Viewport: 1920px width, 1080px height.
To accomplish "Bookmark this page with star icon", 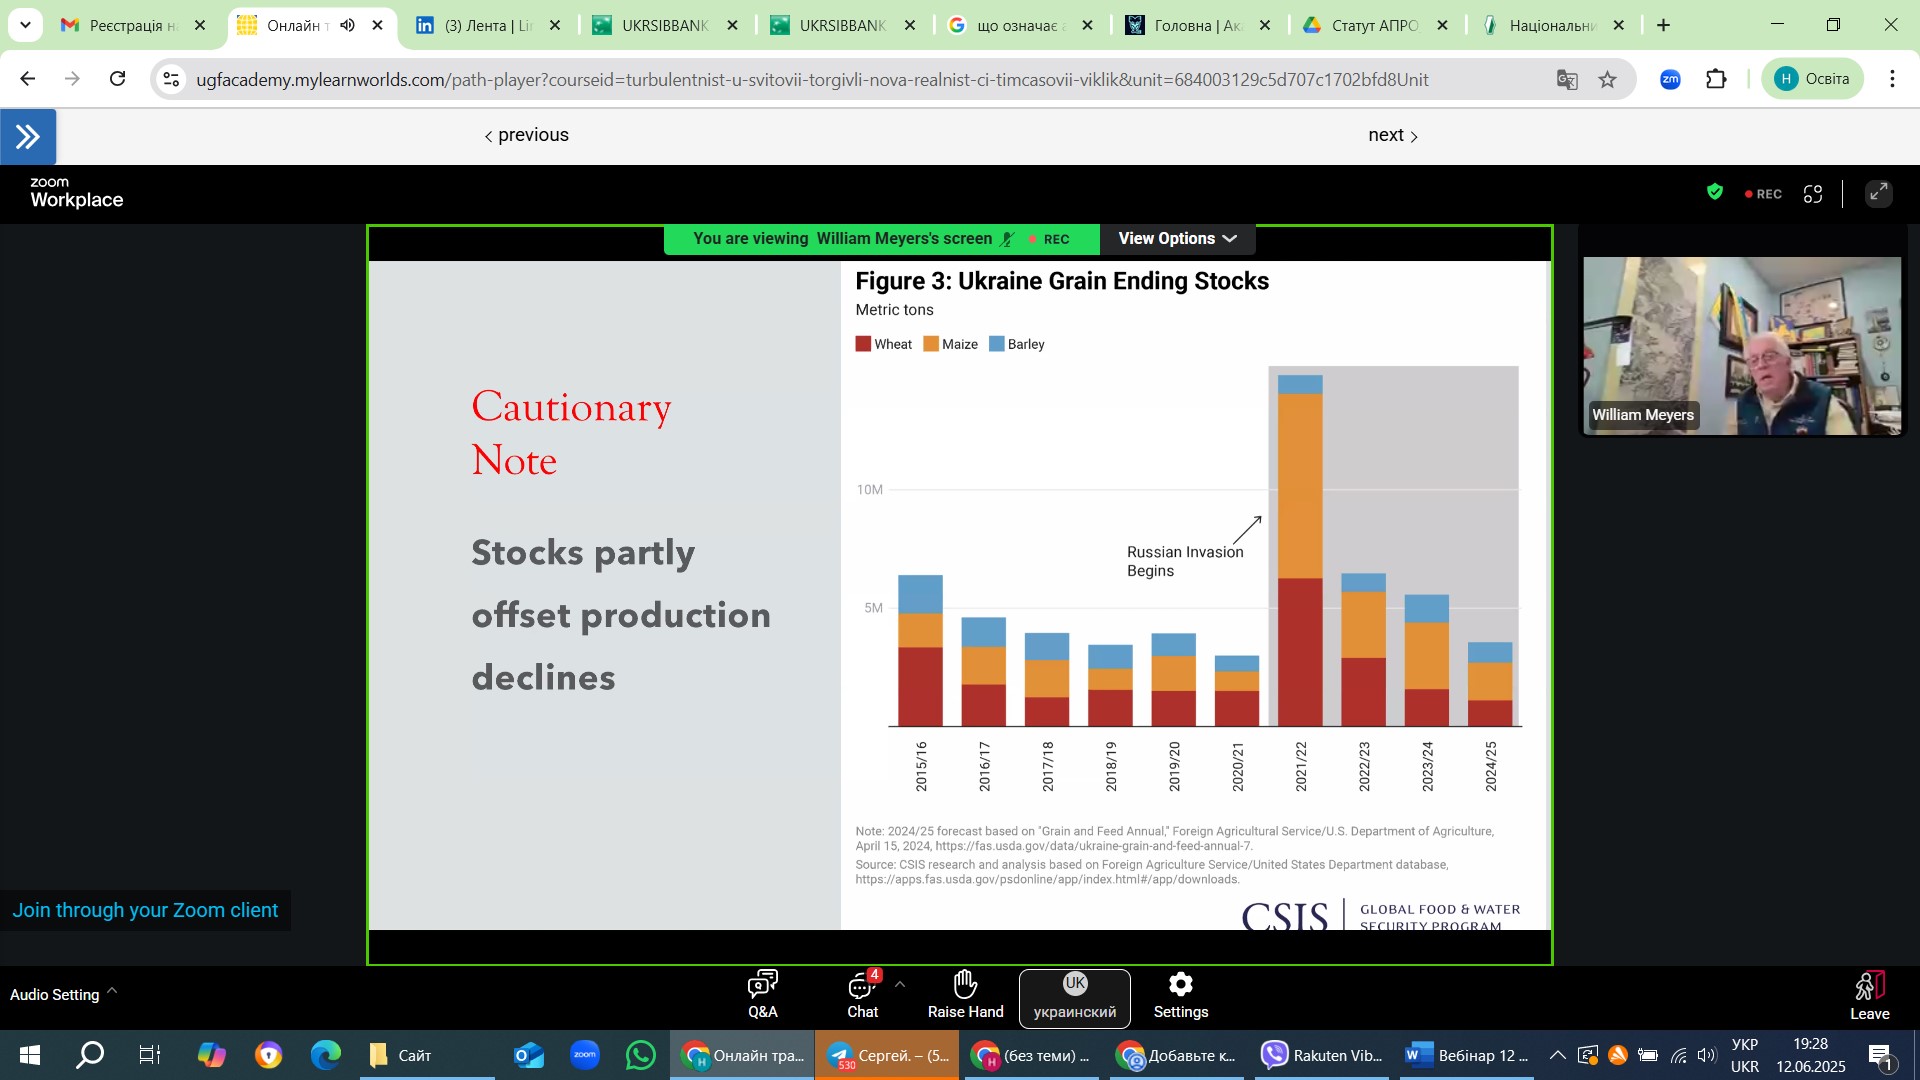I will [x=1608, y=80].
